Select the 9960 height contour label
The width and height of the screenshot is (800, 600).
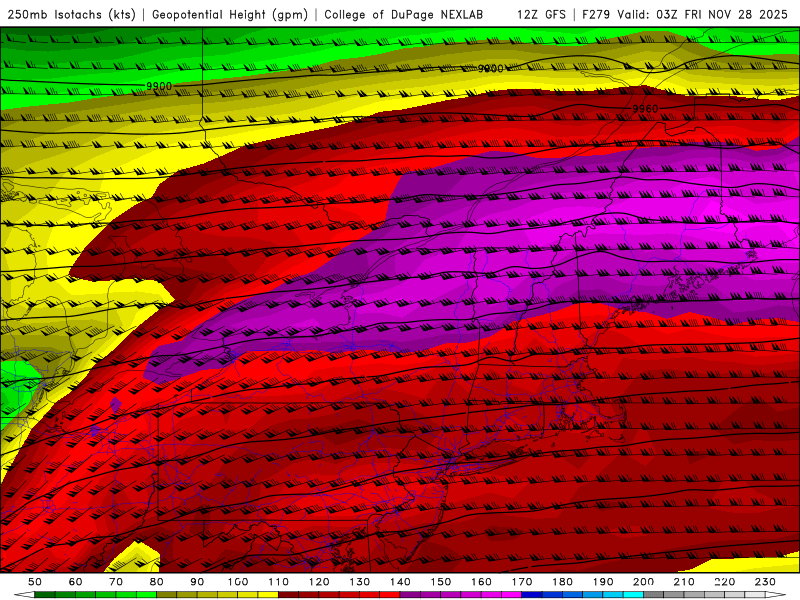tap(645, 109)
